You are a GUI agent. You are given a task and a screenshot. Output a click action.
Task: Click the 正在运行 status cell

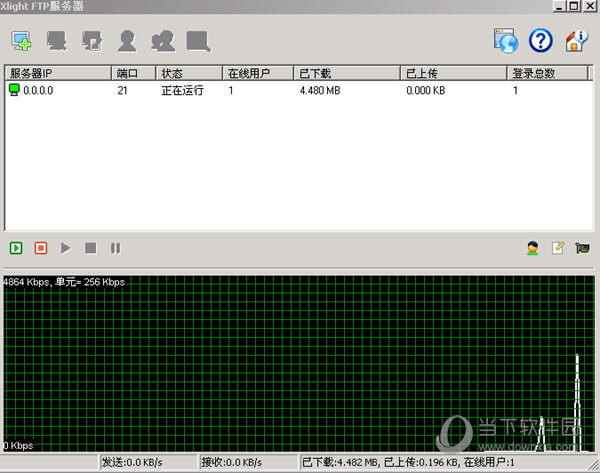(x=183, y=91)
